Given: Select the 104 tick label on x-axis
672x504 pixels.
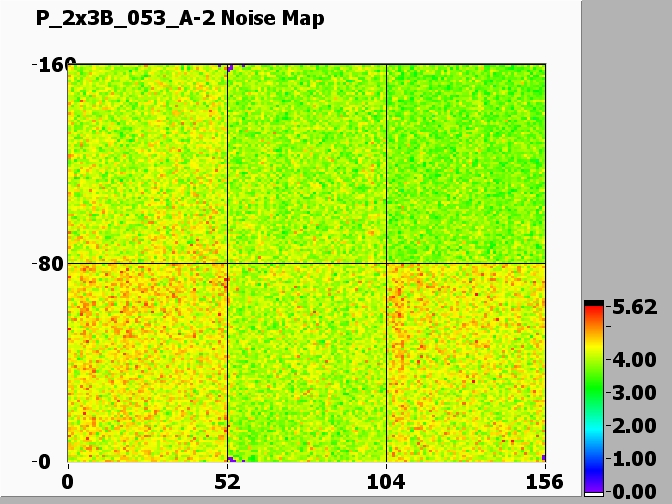Looking at the screenshot, I should (386, 482).
